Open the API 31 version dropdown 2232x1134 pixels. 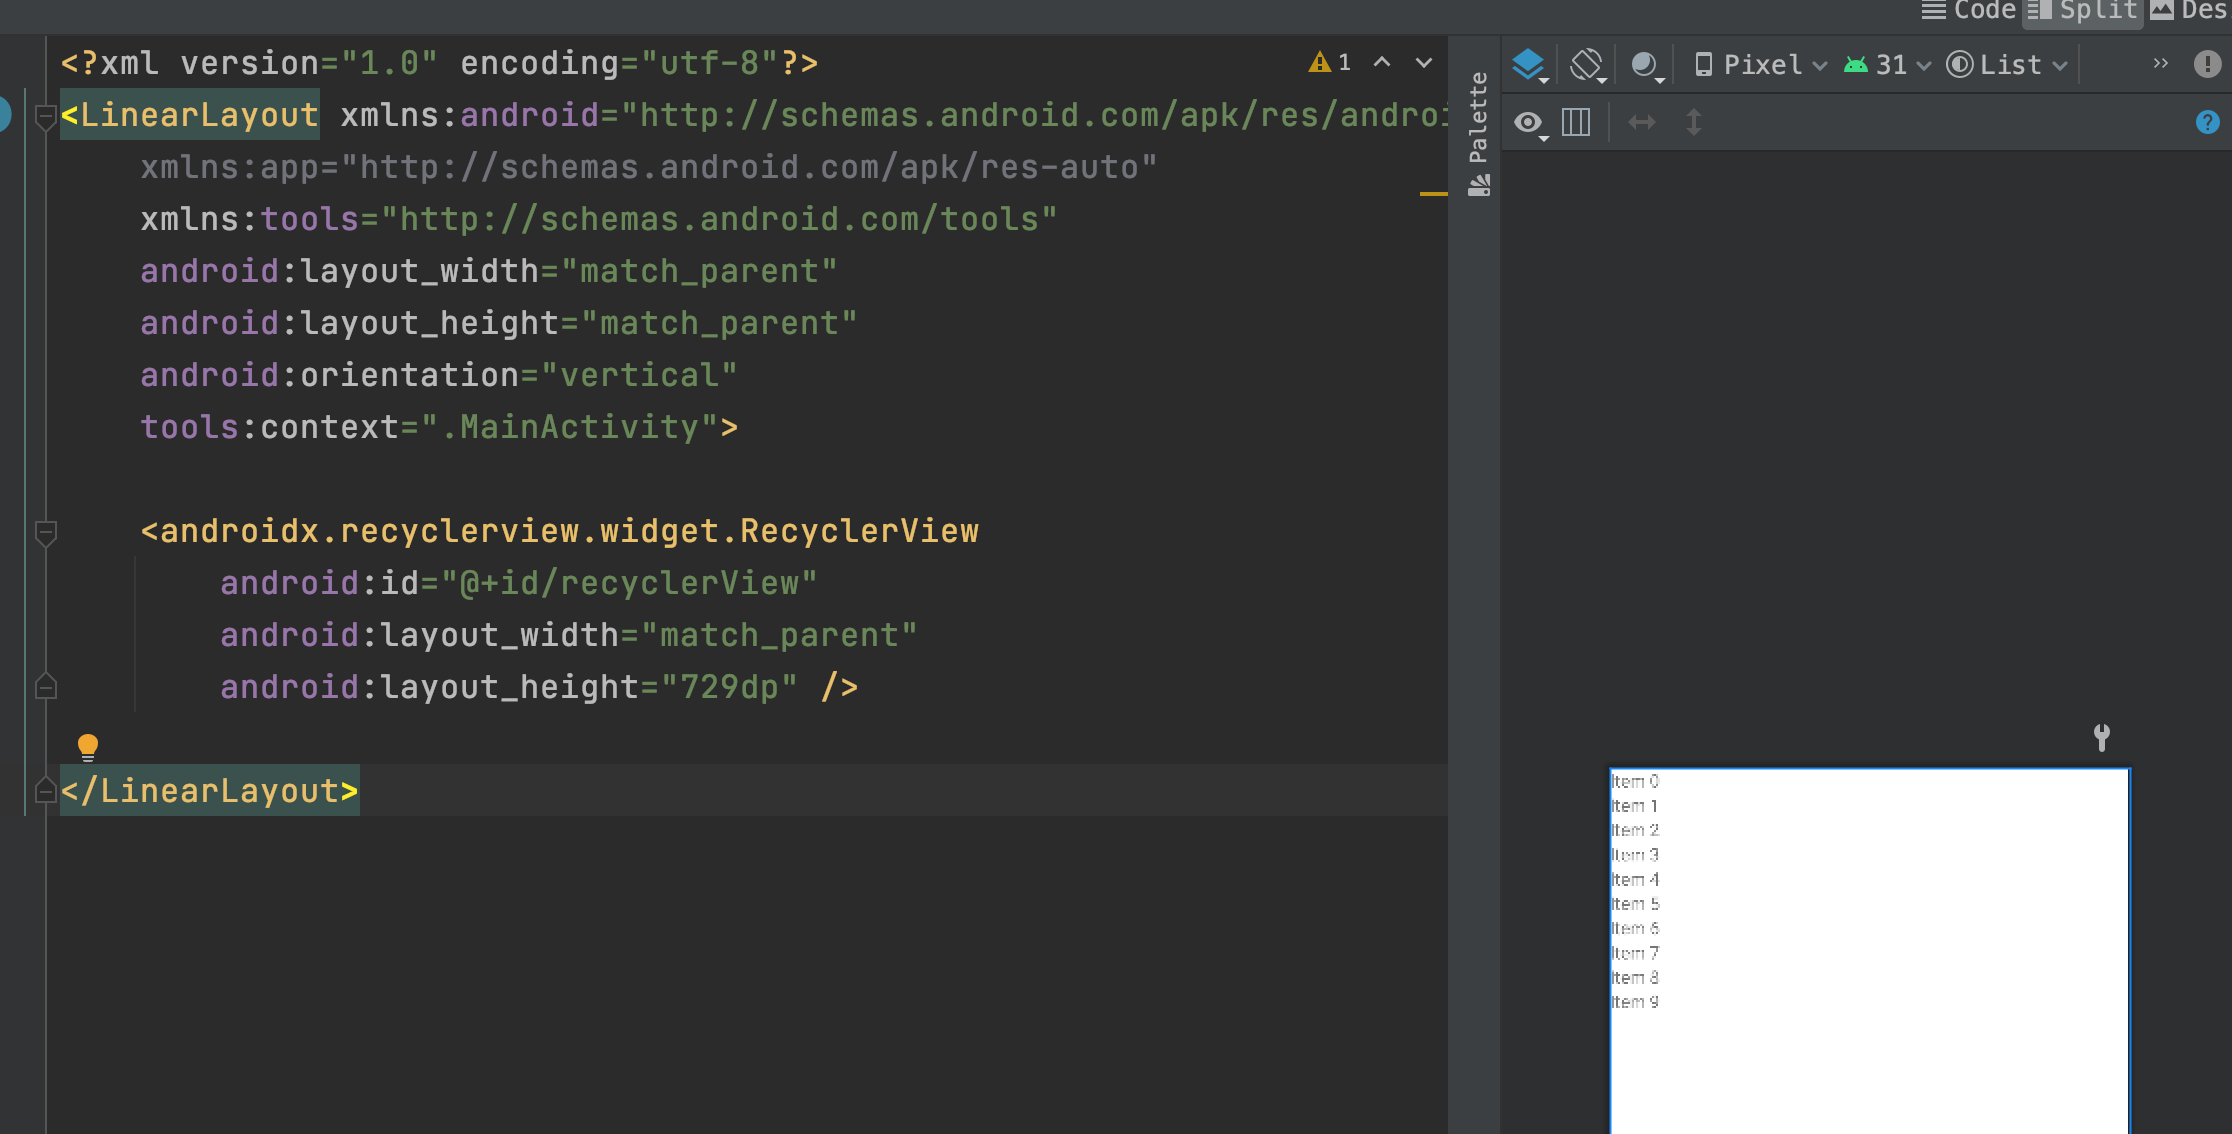(1888, 65)
